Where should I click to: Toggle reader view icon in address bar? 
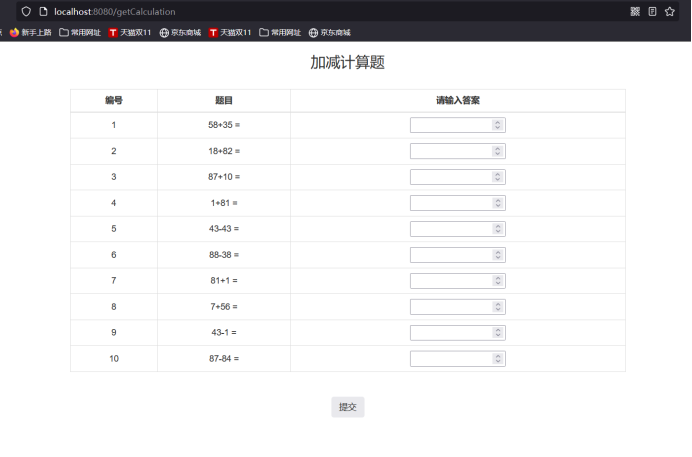(652, 11)
